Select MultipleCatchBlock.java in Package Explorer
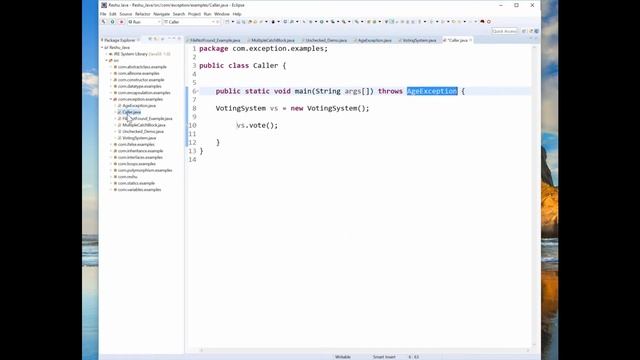640x360 pixels. coord(144,125)
